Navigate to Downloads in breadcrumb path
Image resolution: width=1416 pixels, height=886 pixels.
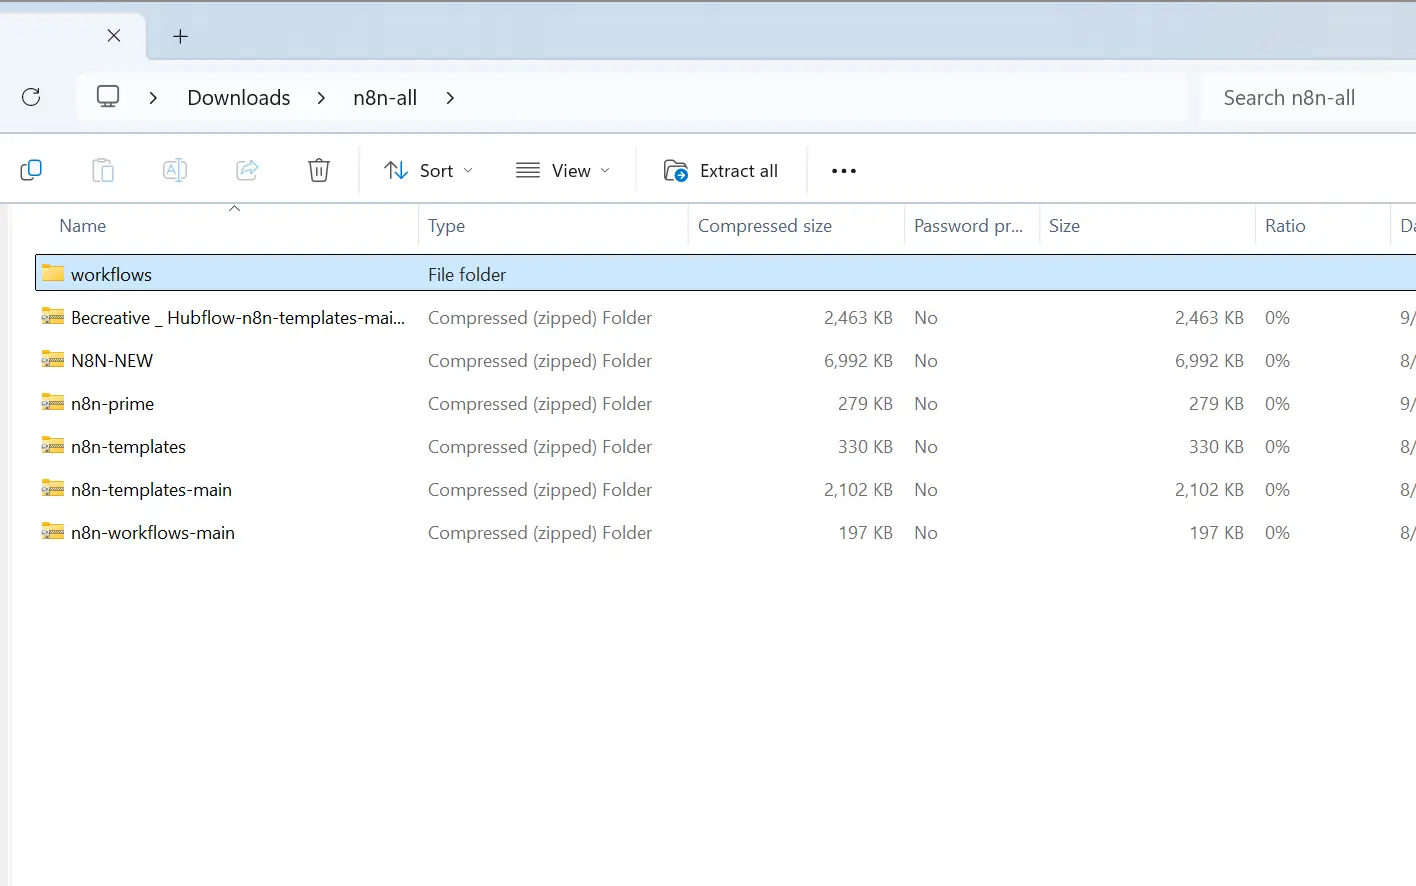(239, 98)
